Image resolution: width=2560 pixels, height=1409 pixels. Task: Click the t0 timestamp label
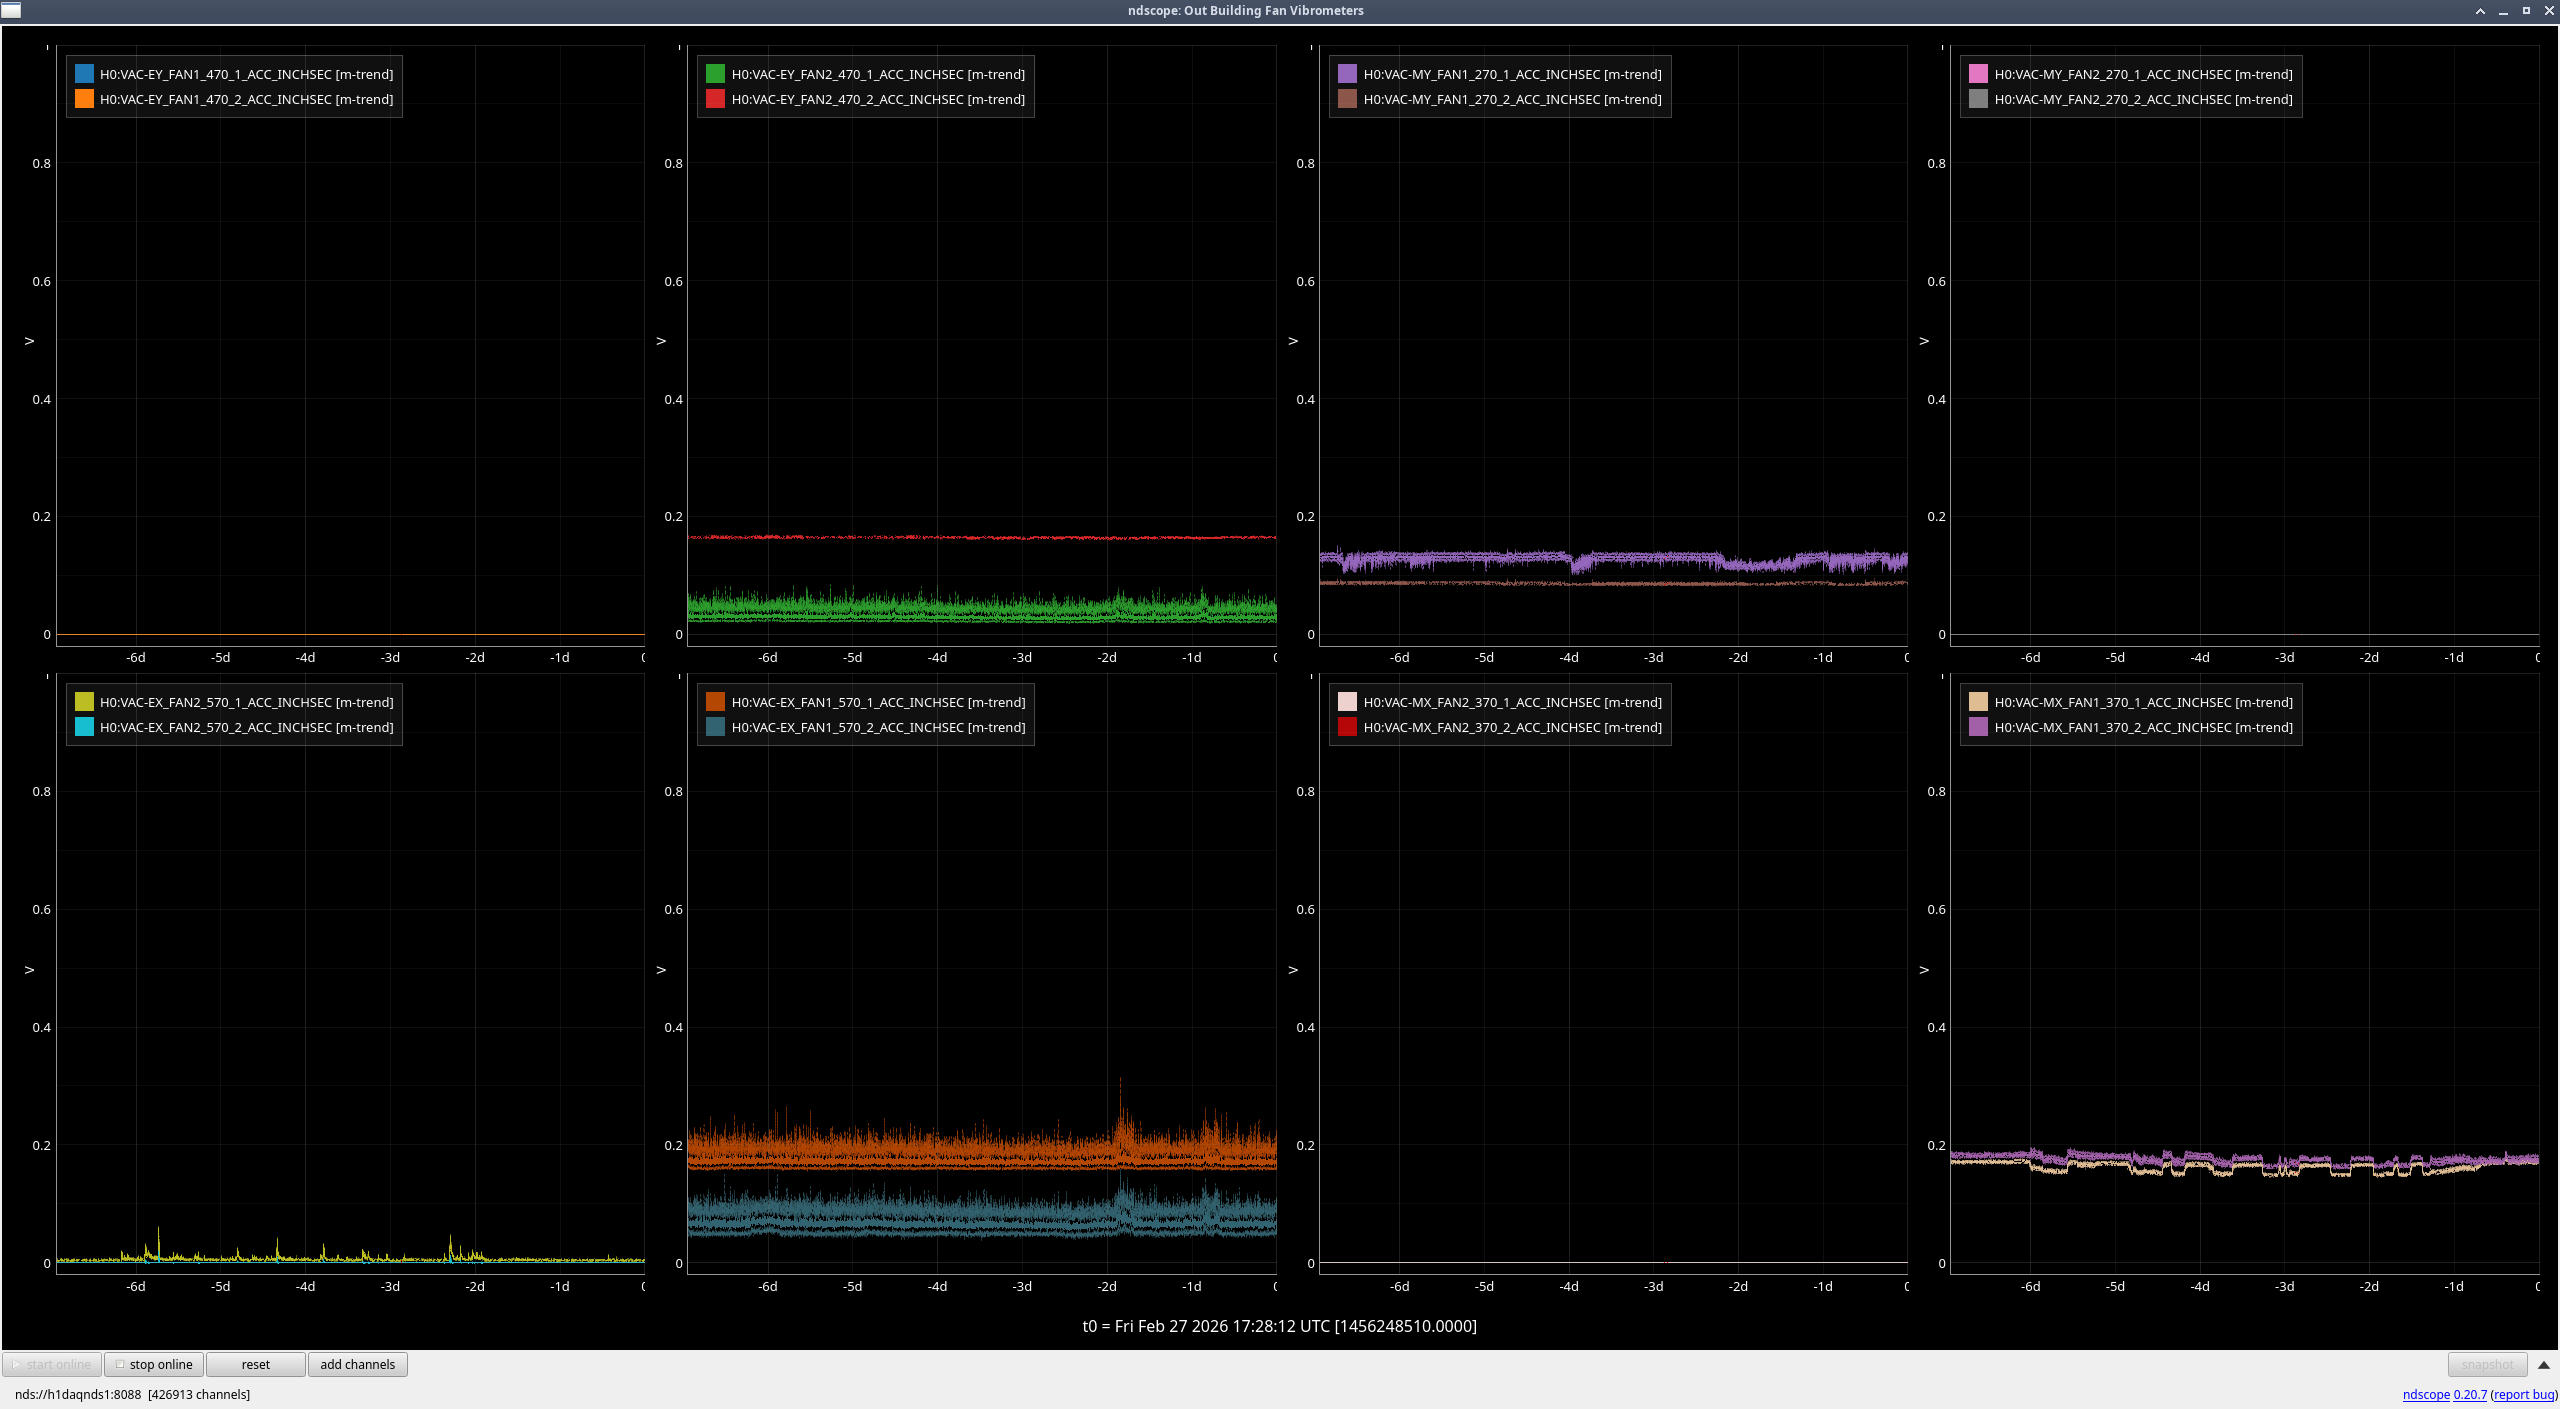(1279, 1326)
